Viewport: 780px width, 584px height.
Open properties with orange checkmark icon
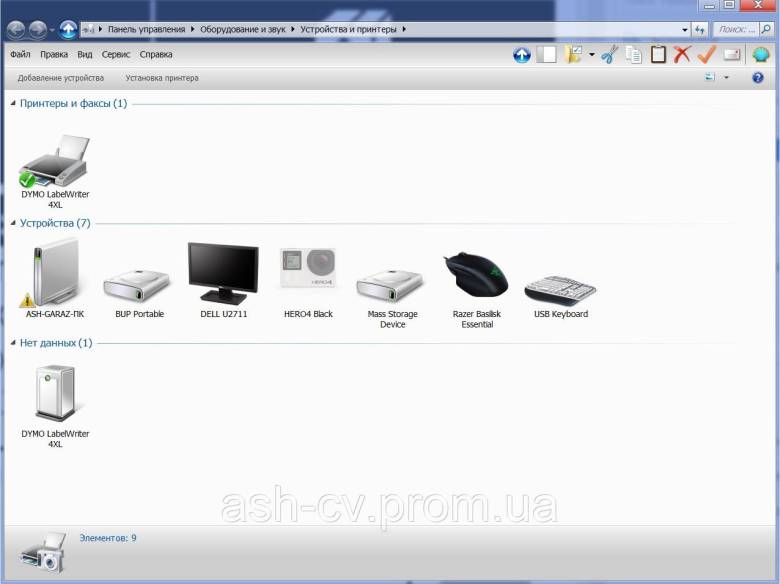pos(706,54)
